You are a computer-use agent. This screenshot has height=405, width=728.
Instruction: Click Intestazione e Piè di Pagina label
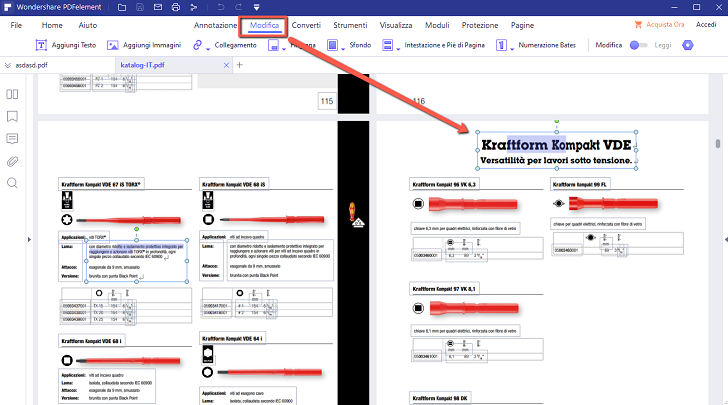444,45
